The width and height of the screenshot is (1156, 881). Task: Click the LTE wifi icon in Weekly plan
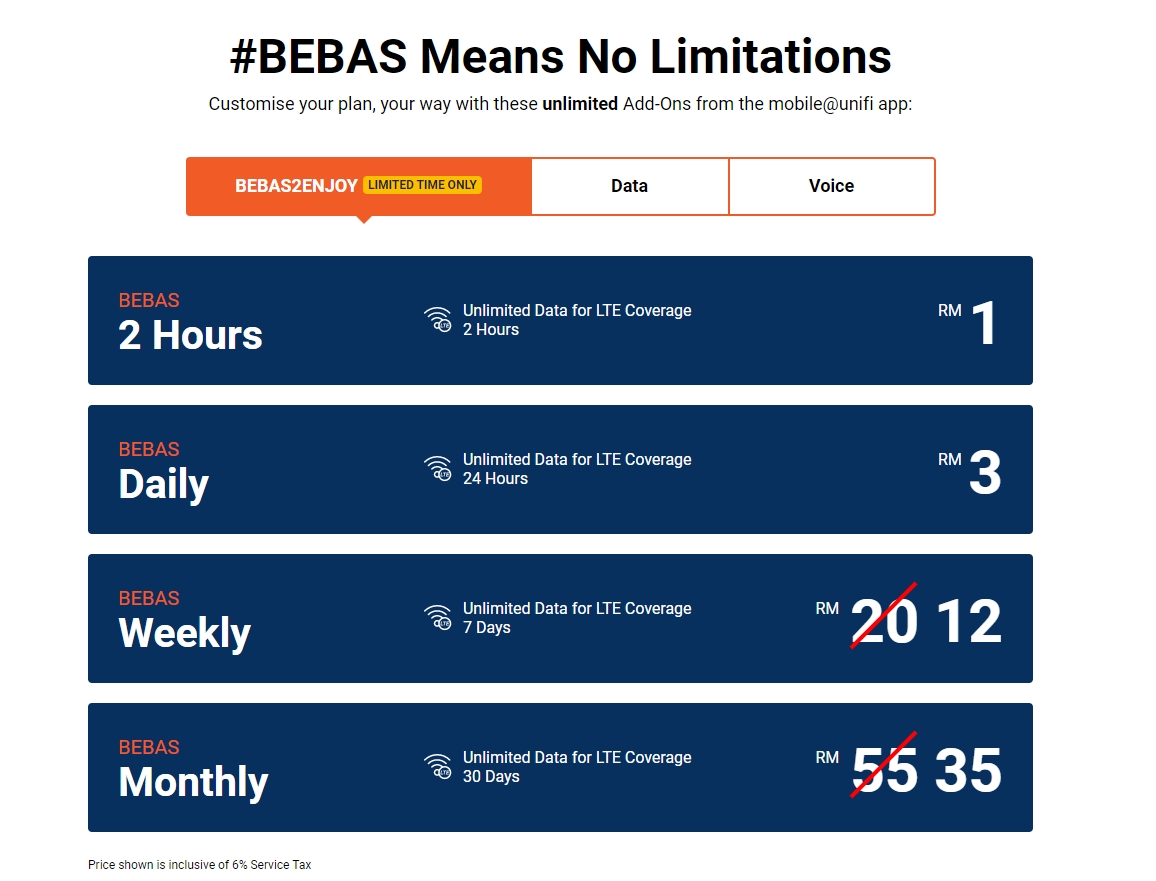click(437, 618)
